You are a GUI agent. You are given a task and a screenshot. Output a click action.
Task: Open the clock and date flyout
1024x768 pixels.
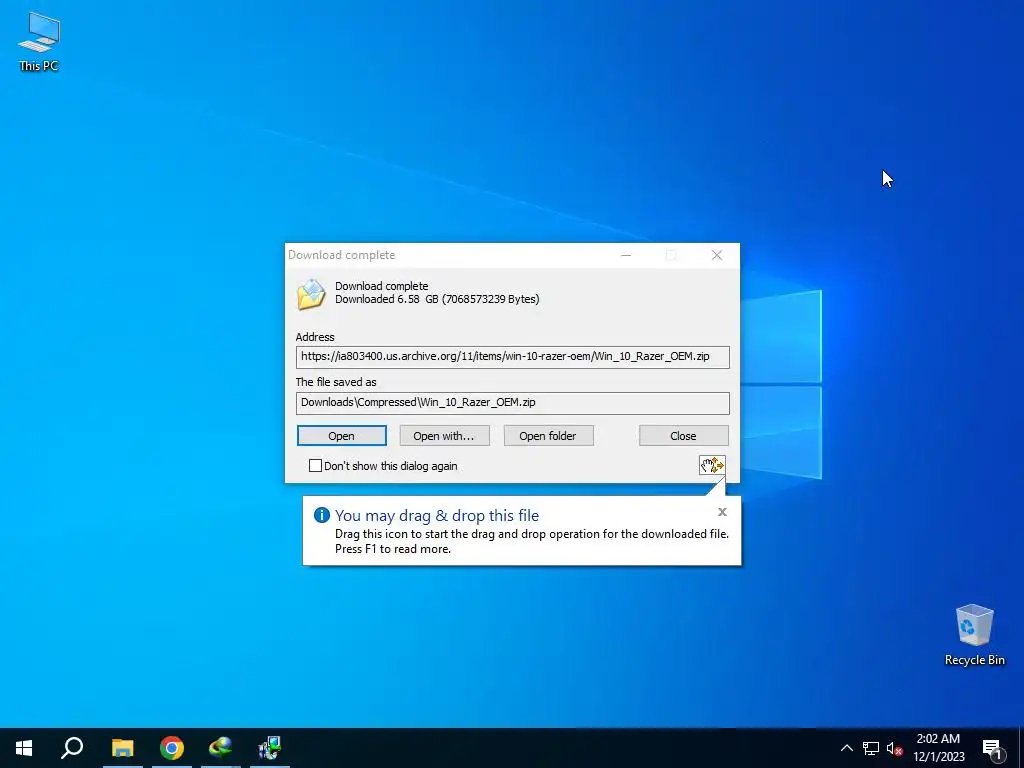point(938,748)
